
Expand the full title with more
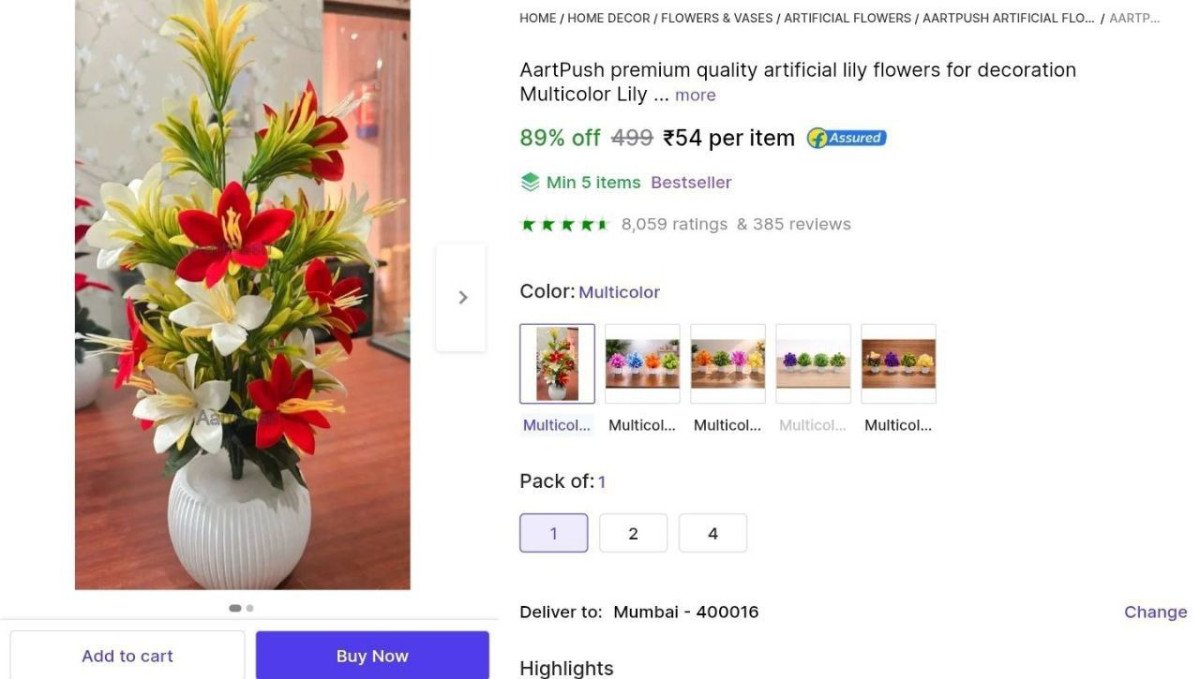(694, 94)
